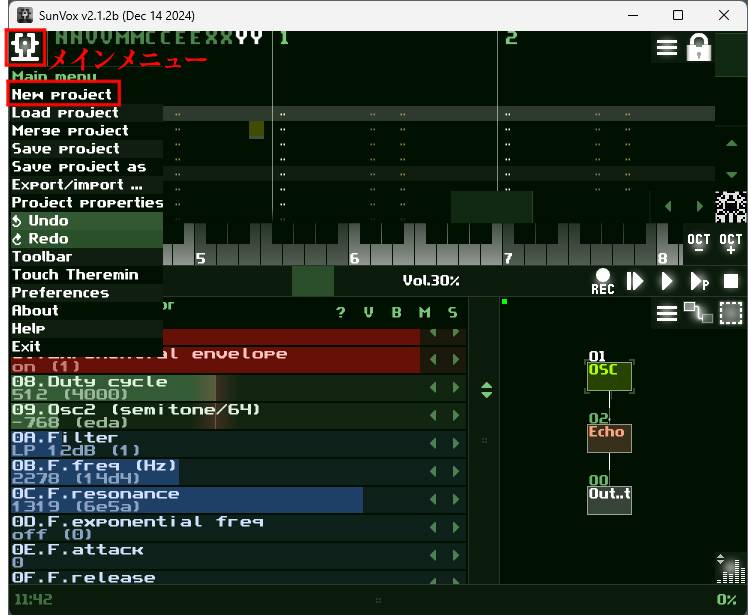Click piano keyboard octave 6 key
Image resolution: width=748 pixels, height=615 pixels.
(354, 258)
